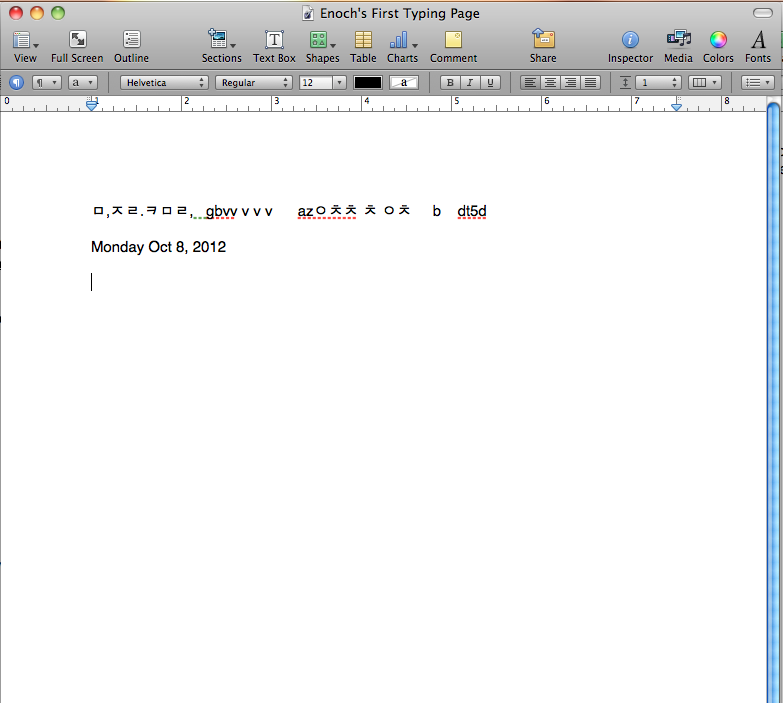Click the window title 'Enoch's First Typing Page'
This screenshot has height=703, width=783.
coord(399,13)
